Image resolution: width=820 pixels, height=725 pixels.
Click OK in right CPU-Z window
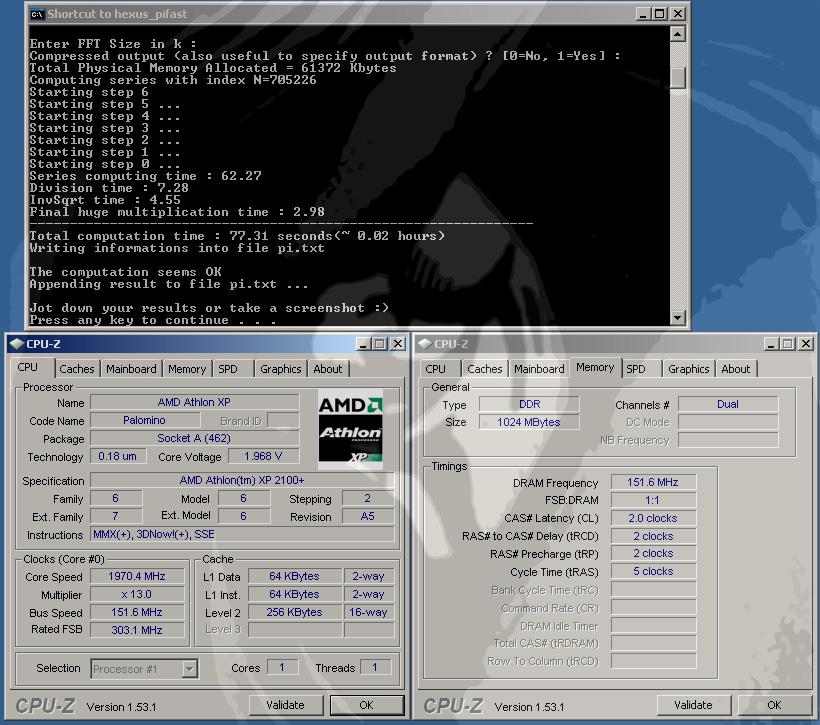click(x=775, y=705)
